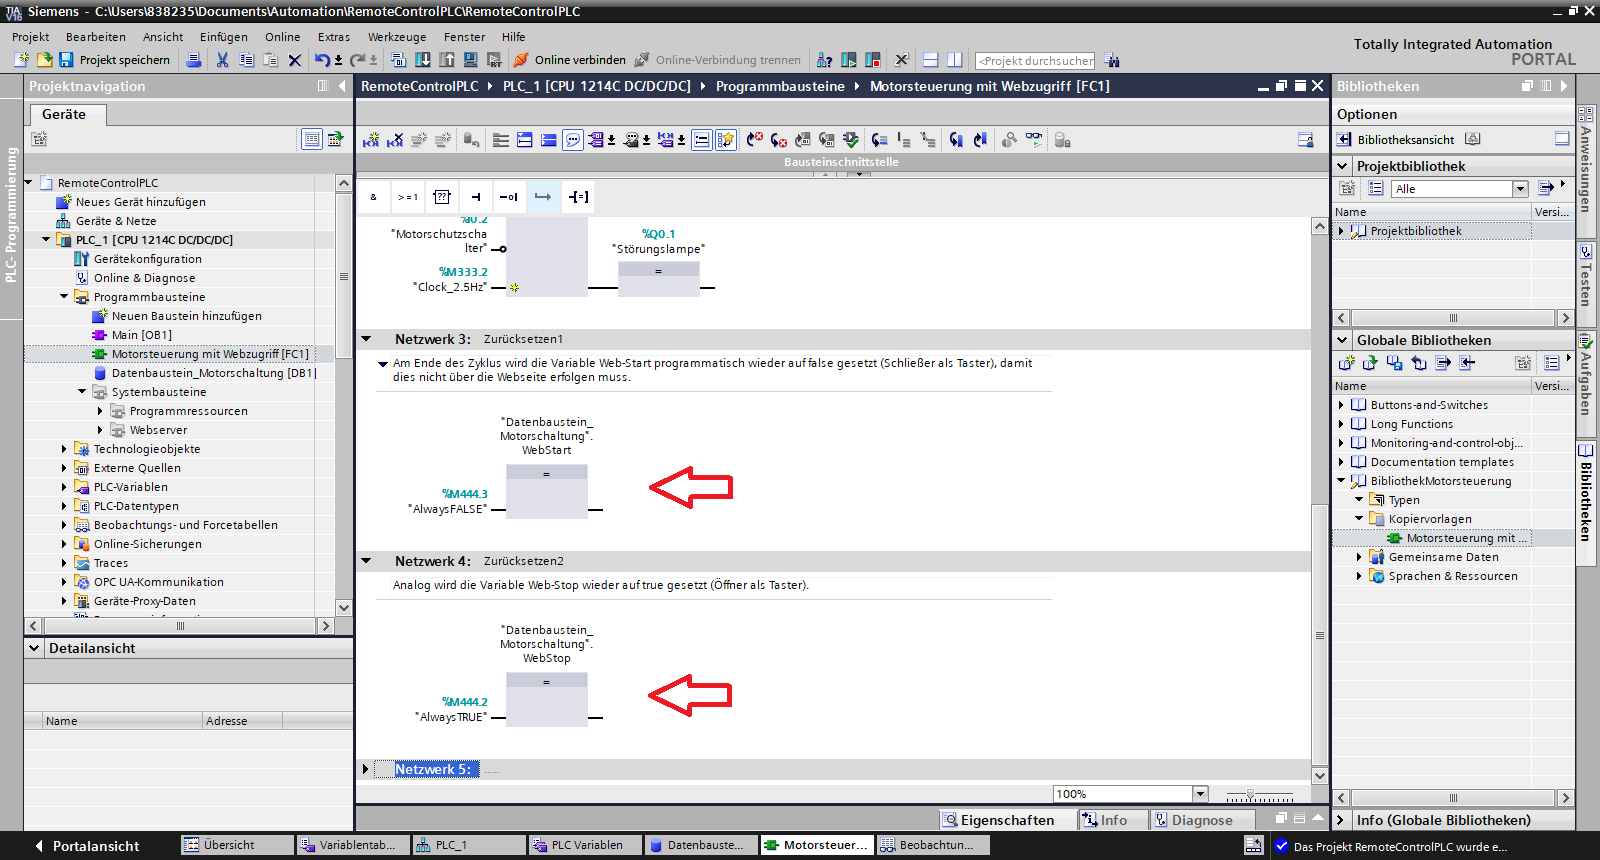Click the delete X icon in the main toolbar
1600x860 pixels.
(295, 60)
